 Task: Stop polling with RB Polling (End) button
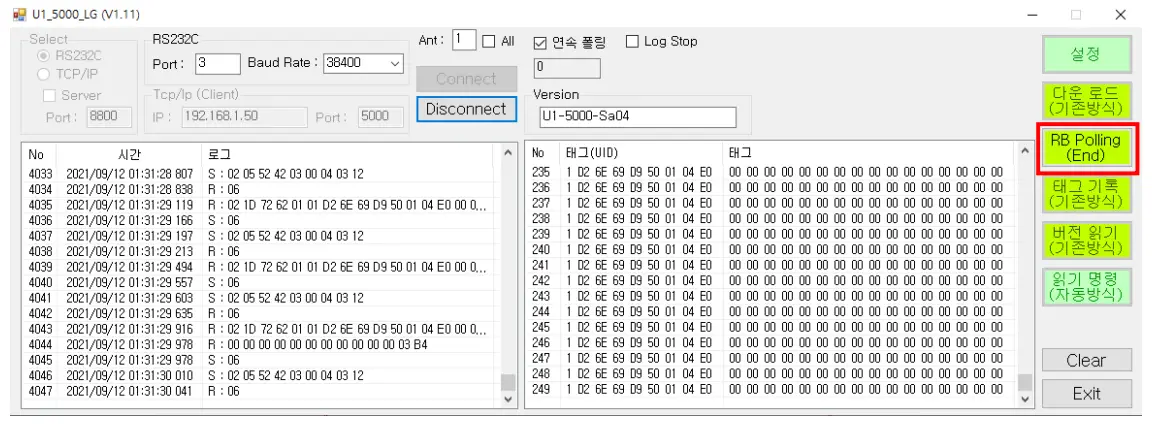(1086, 148)
